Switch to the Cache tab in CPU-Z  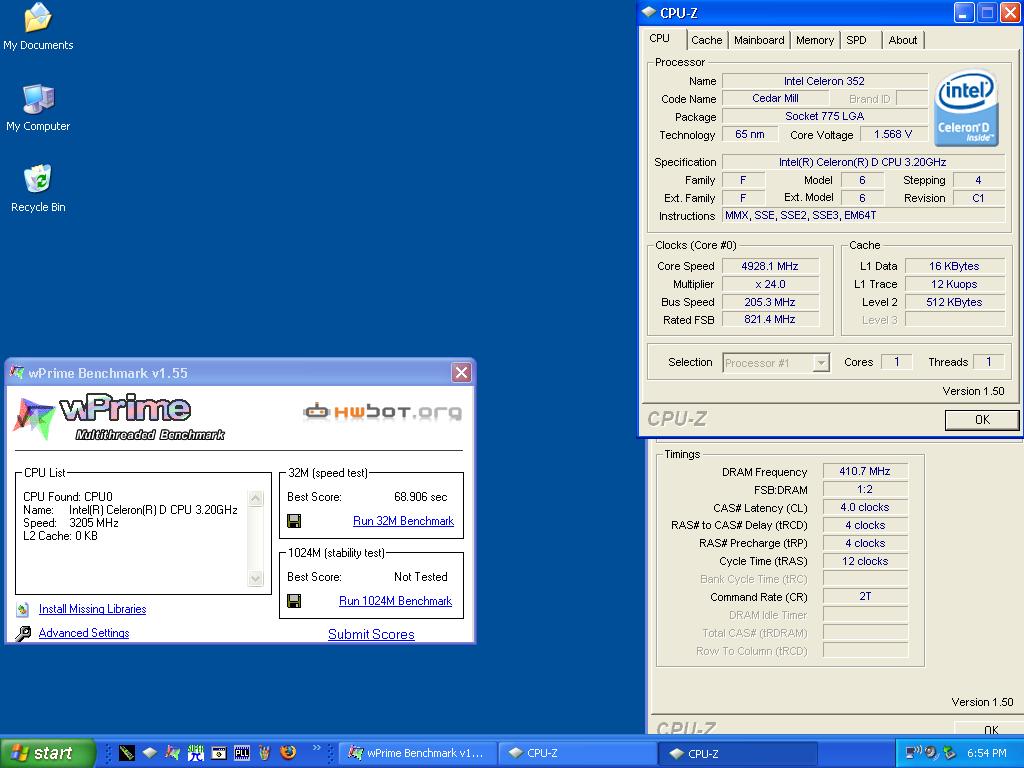coord(707,40)
